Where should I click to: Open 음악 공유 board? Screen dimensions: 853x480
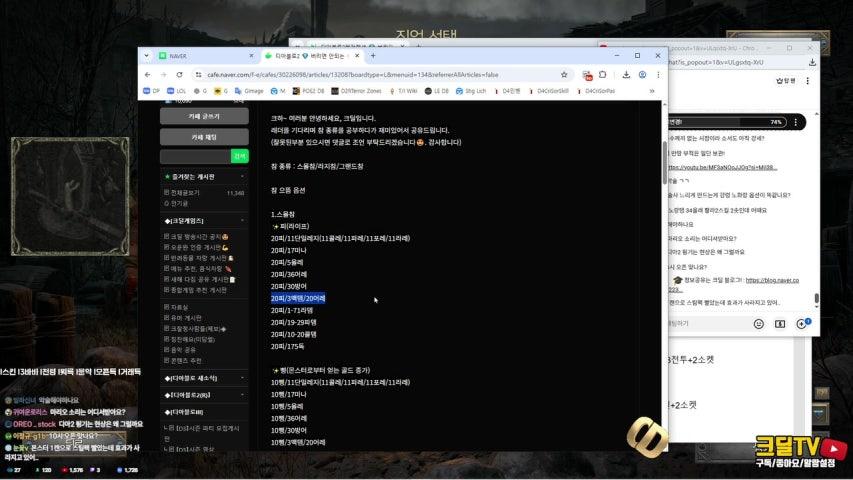(x=180, y=350)
